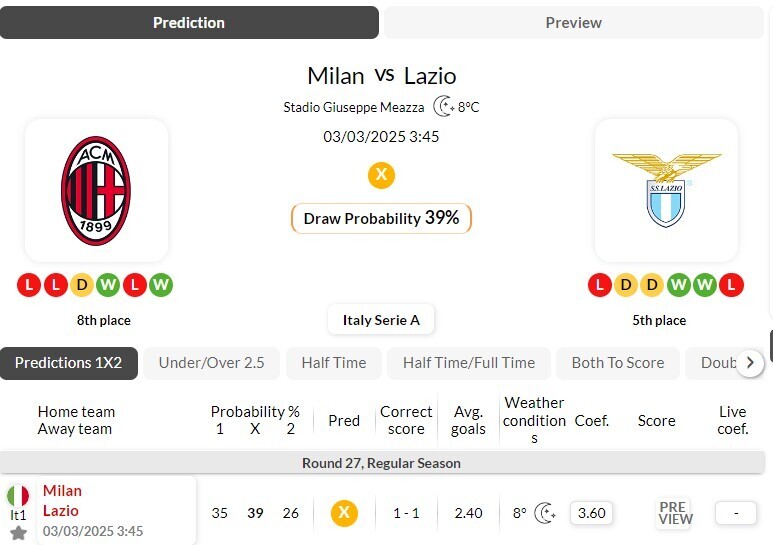Open the Under/Over 2.5 predictions tab
This screenshot has height=545, width=773.
click(x=212, y=363)
